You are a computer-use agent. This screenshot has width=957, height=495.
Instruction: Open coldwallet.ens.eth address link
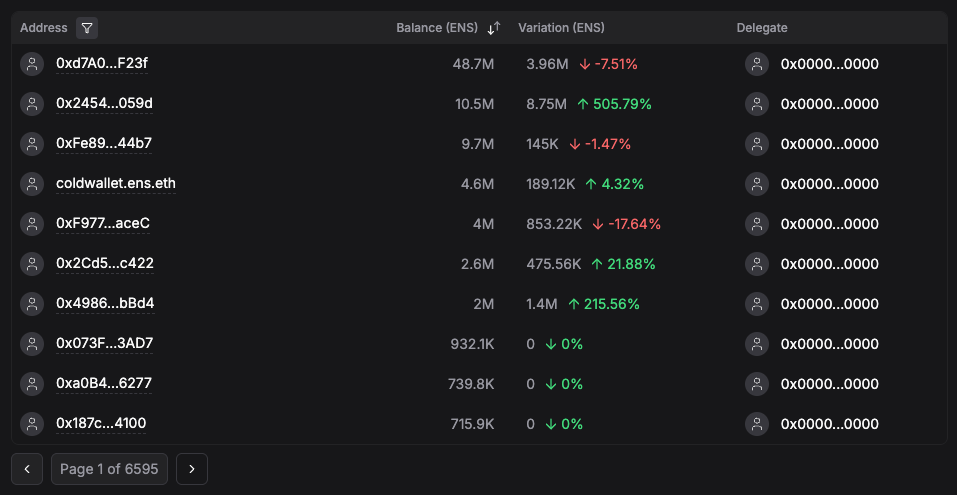pyautogui.click(x=116, y=183)
